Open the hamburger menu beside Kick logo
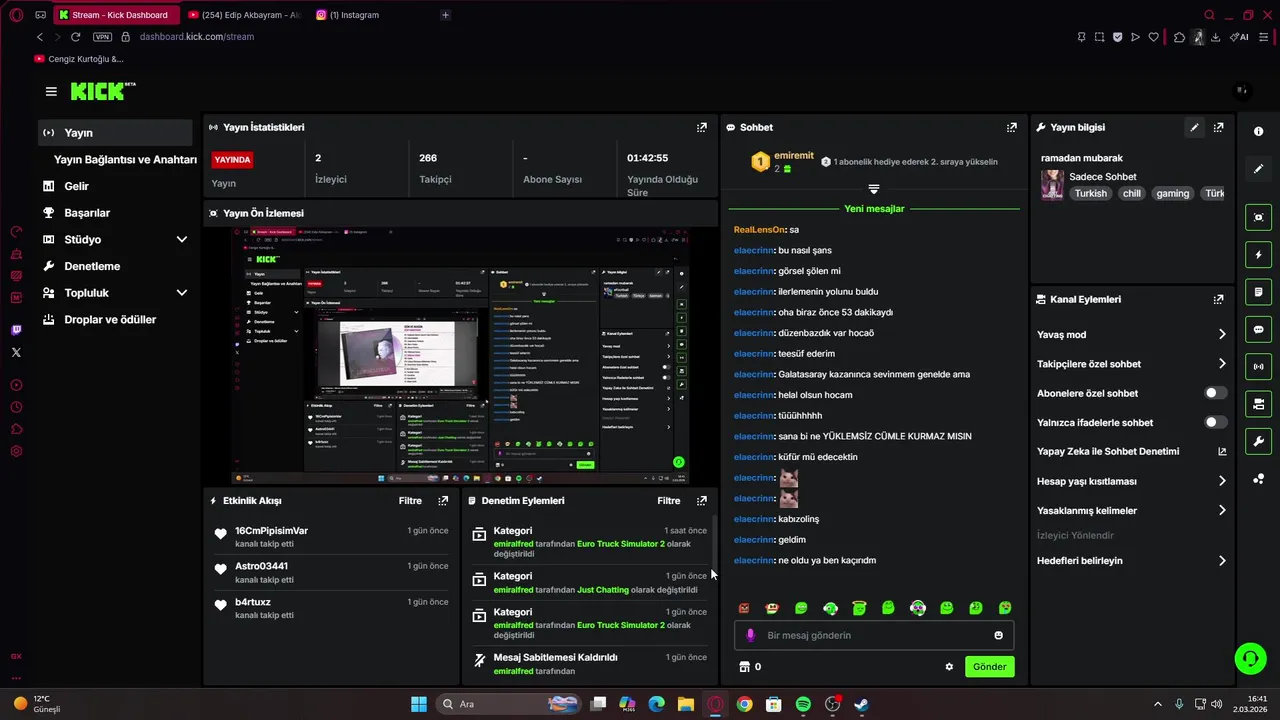Viewport: 1280px width, 720px height. tap(51, 91)
